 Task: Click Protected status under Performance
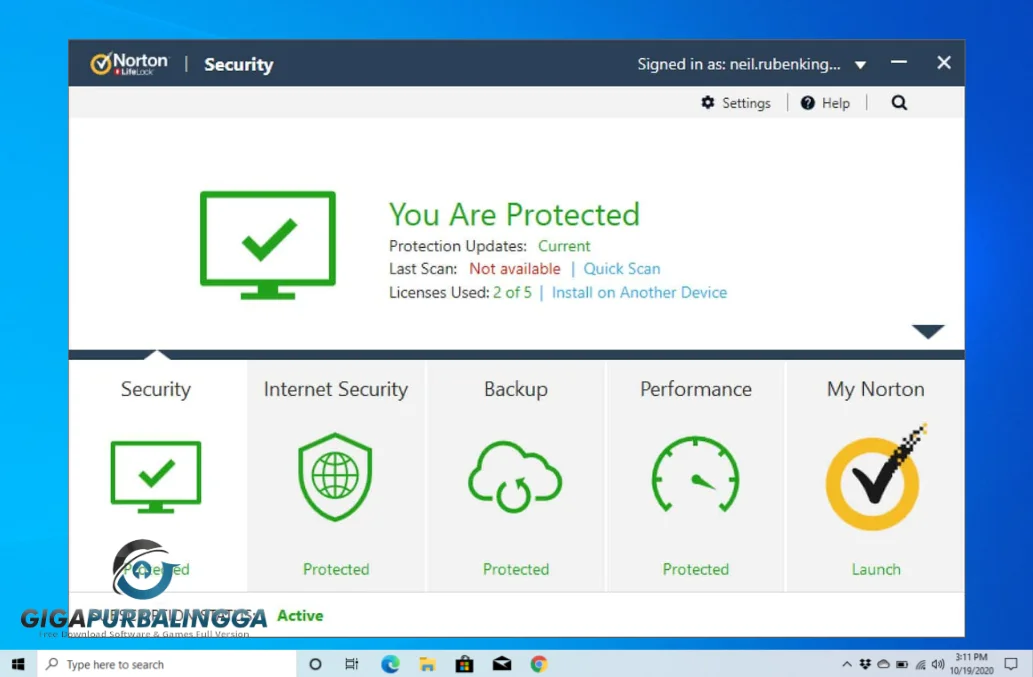click(696, 569)
